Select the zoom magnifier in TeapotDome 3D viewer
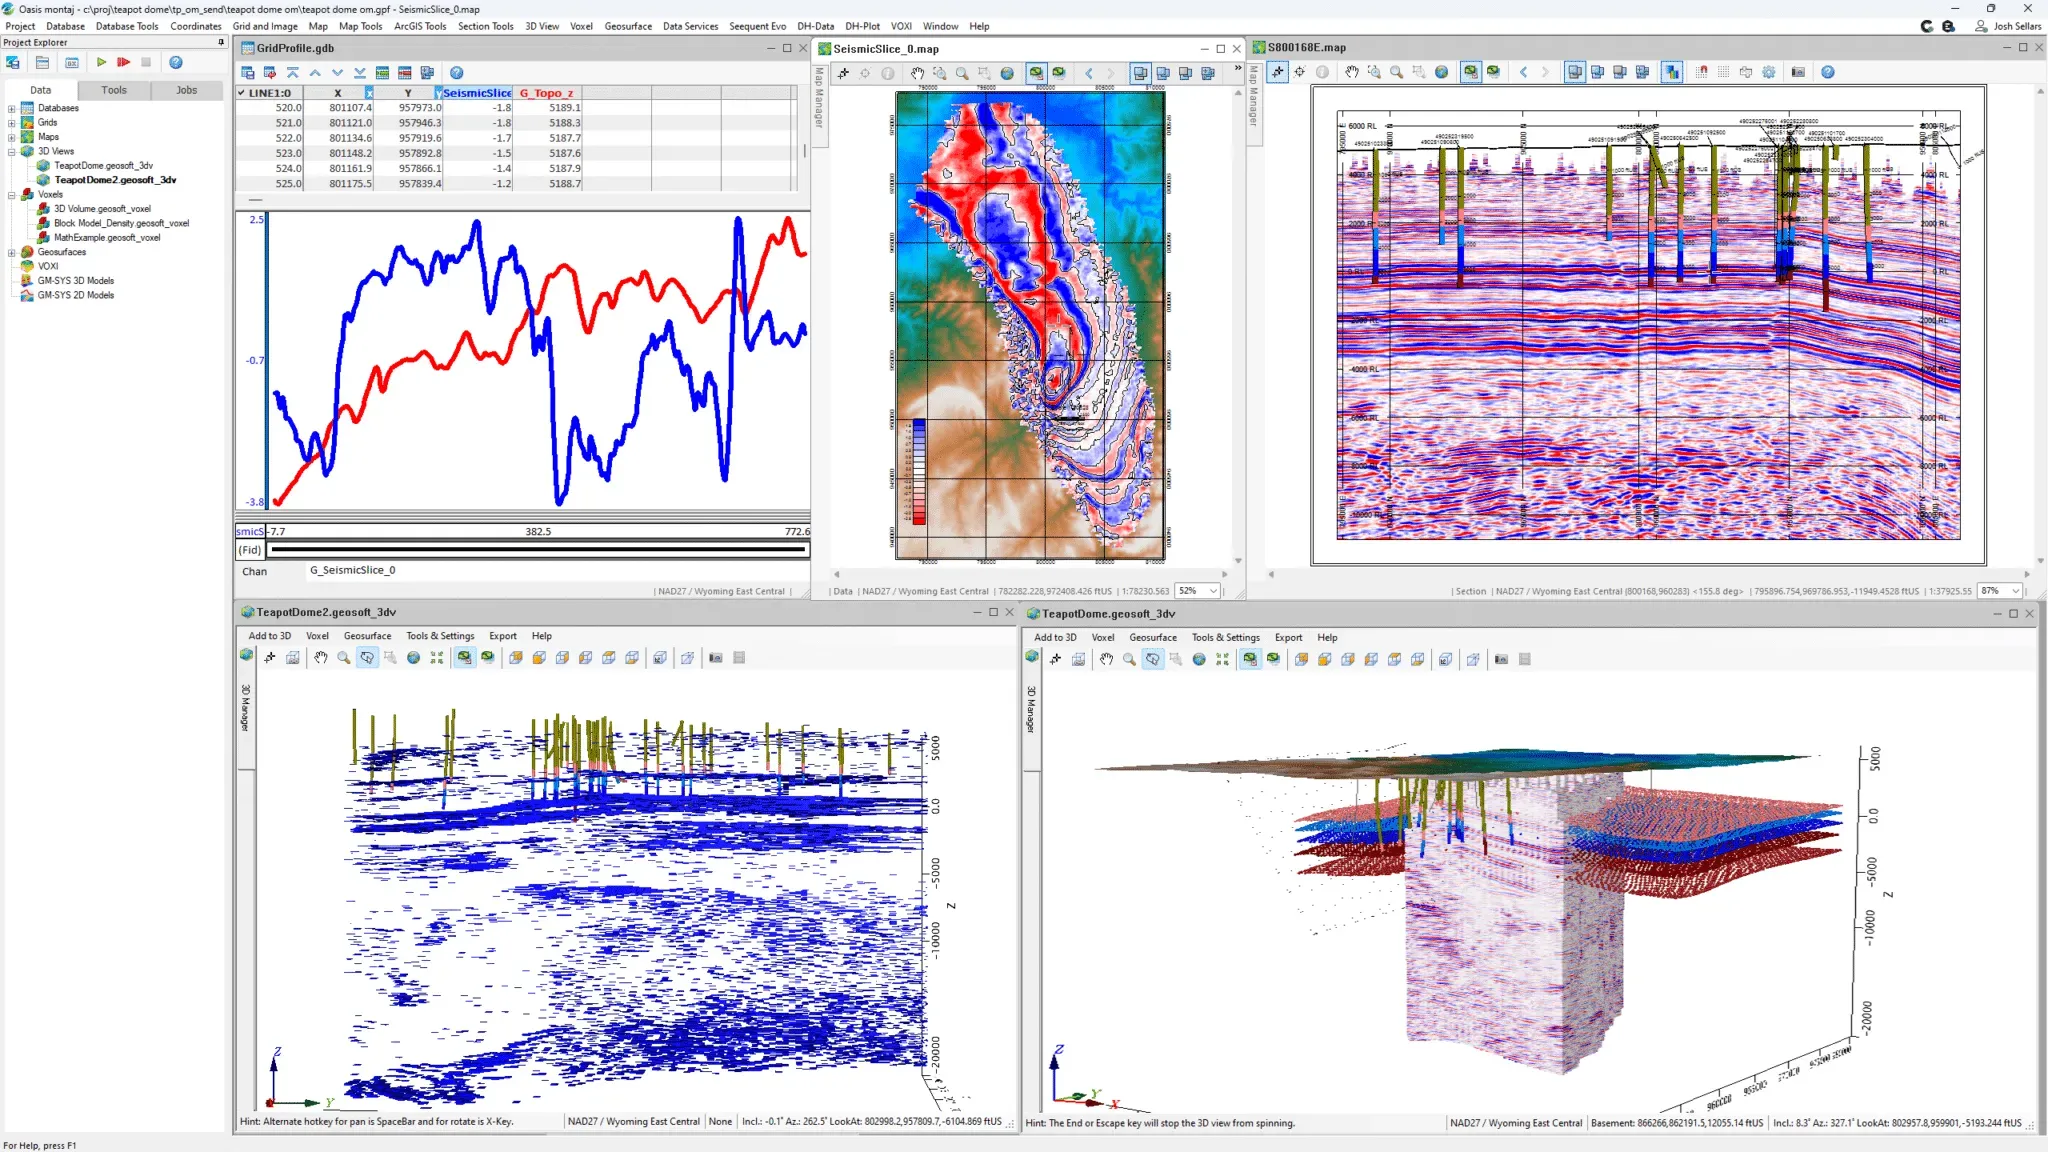This screenshot has width=2048, height=1152. (1129, 659)
